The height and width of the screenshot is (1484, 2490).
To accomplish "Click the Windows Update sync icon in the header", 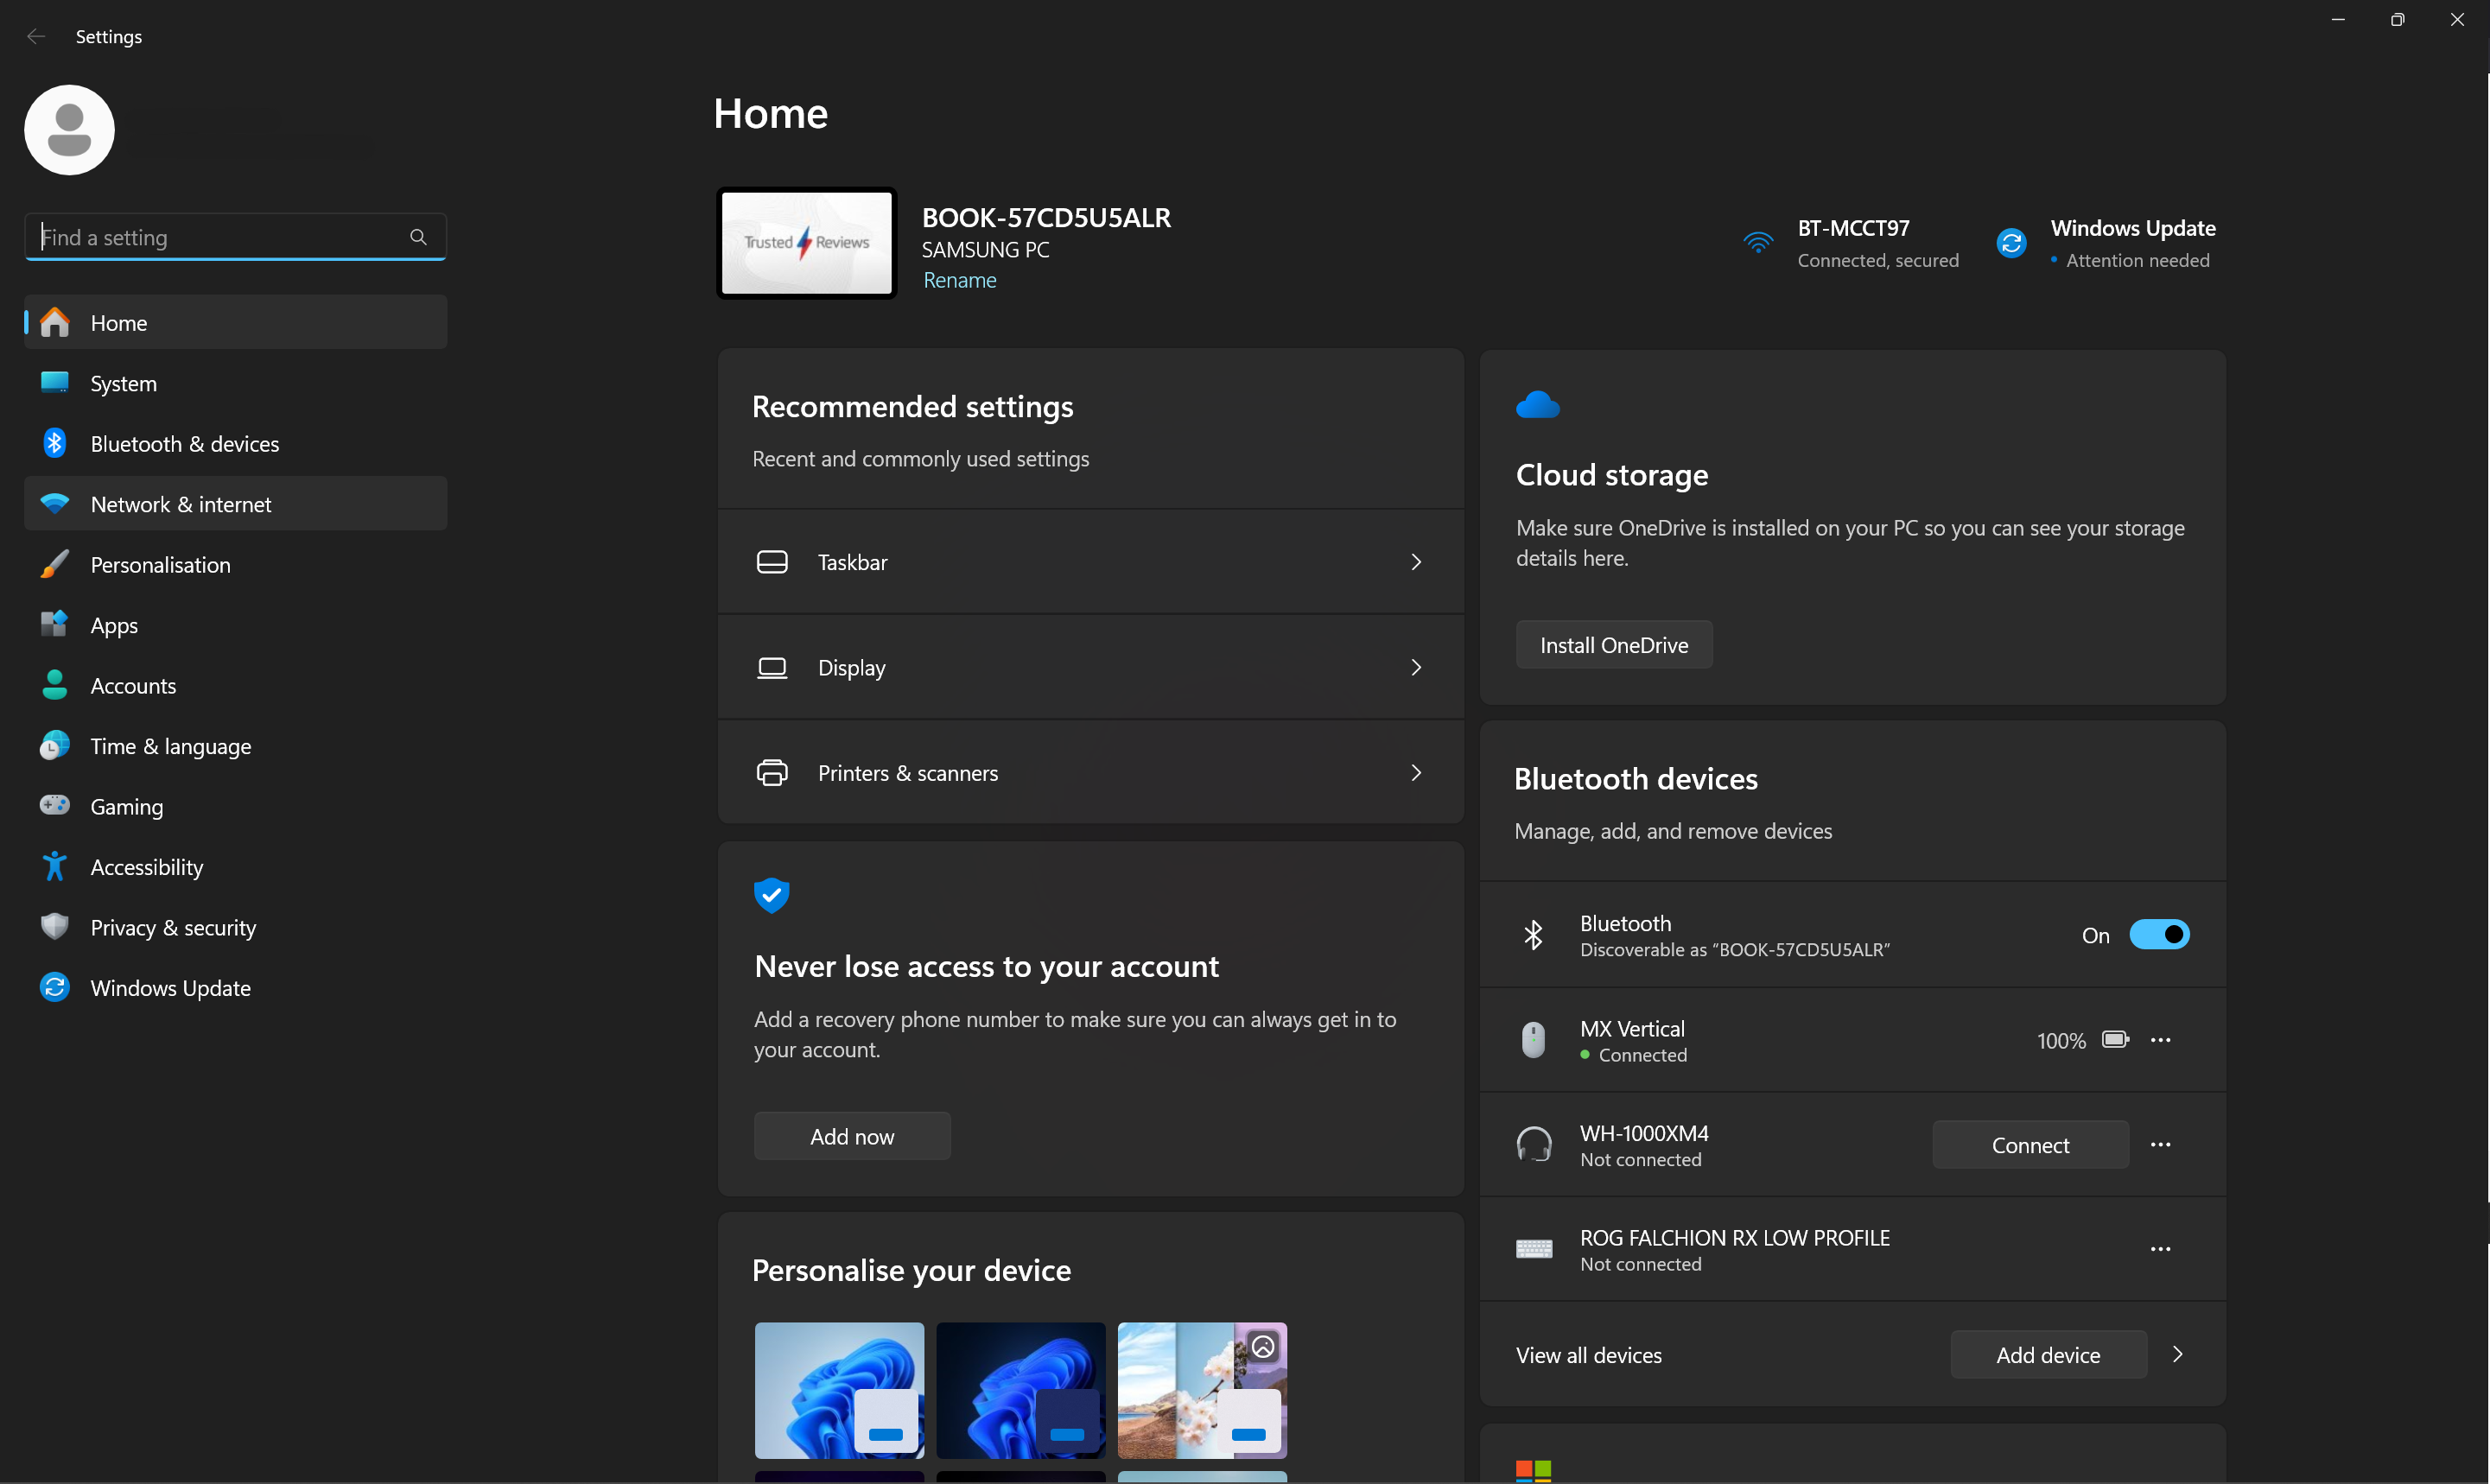I will coord(2012,243).
